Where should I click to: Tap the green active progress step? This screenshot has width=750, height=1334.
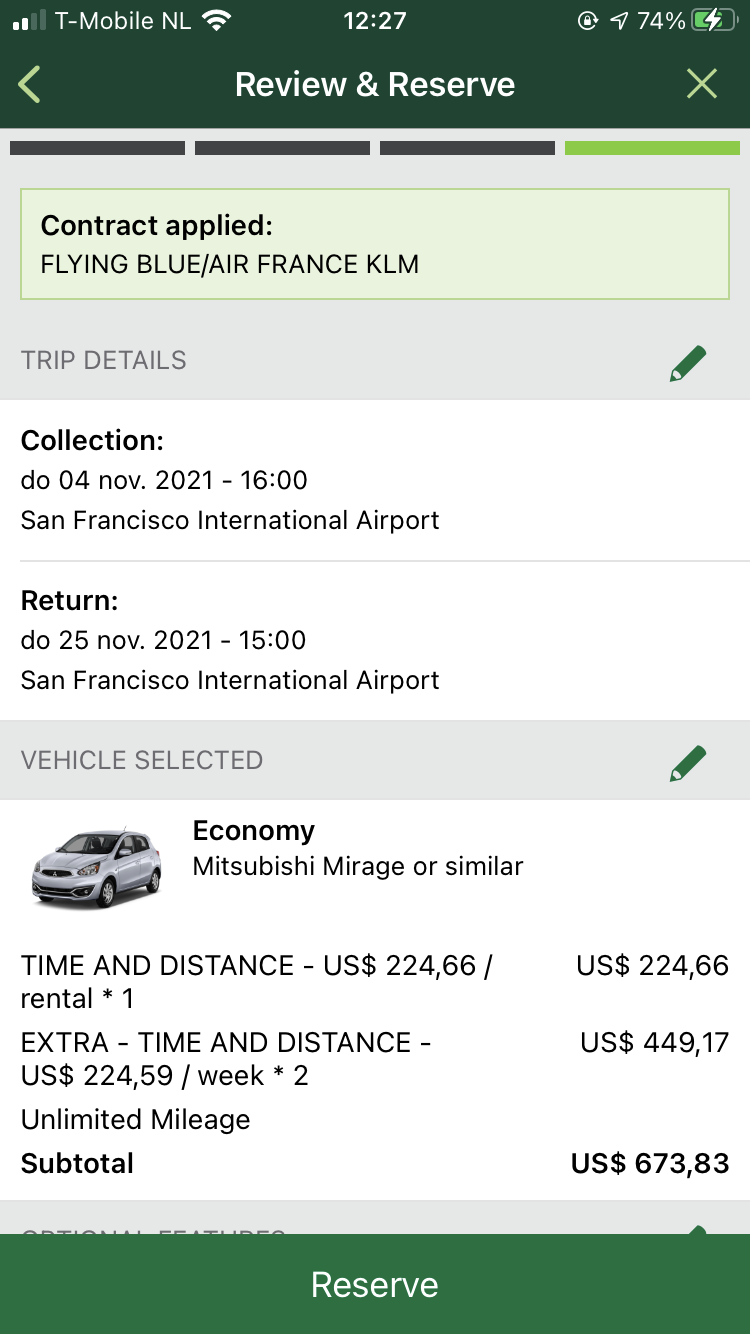[x=652, y=148]
